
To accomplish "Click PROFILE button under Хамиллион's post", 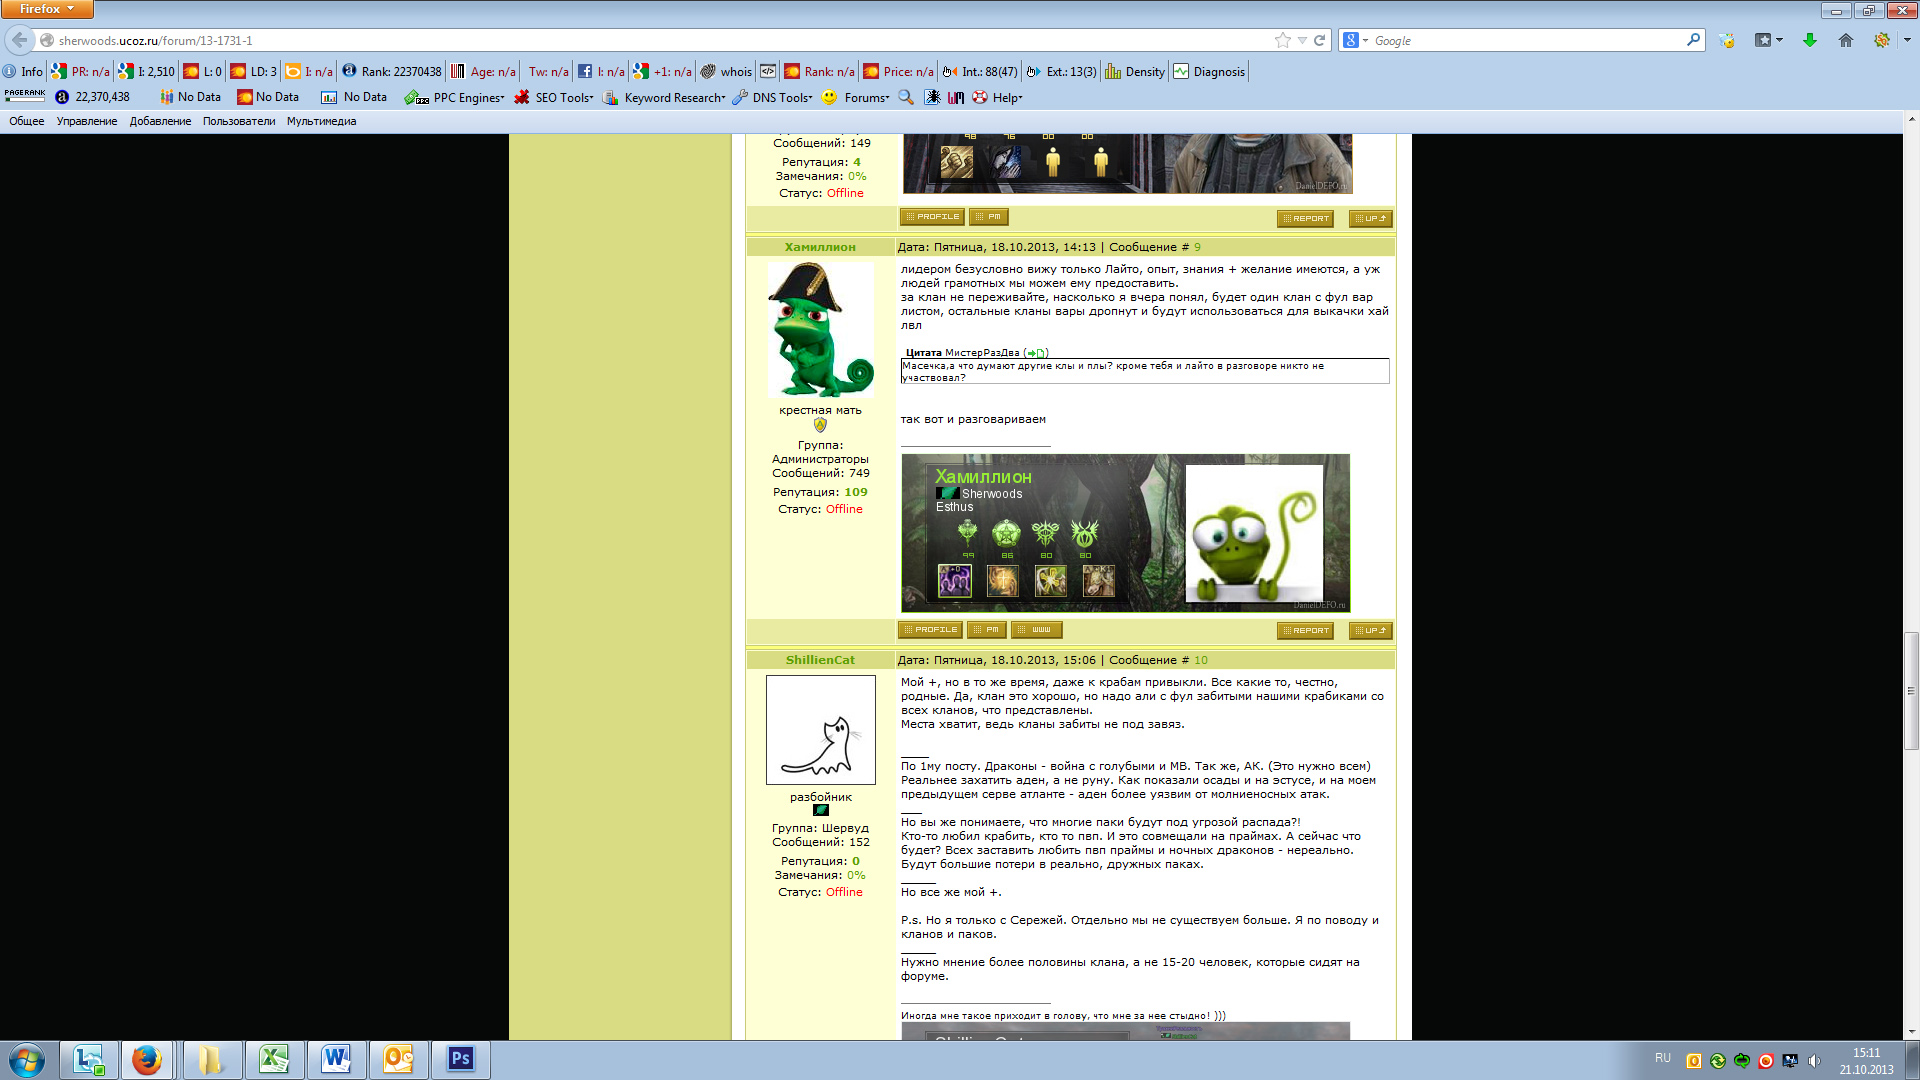I will tap(930, 630).
